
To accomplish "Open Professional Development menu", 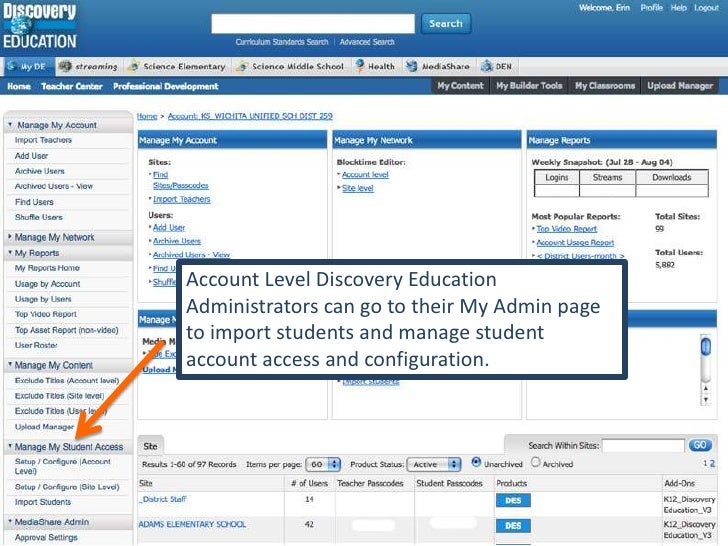I will click(165, 86).
